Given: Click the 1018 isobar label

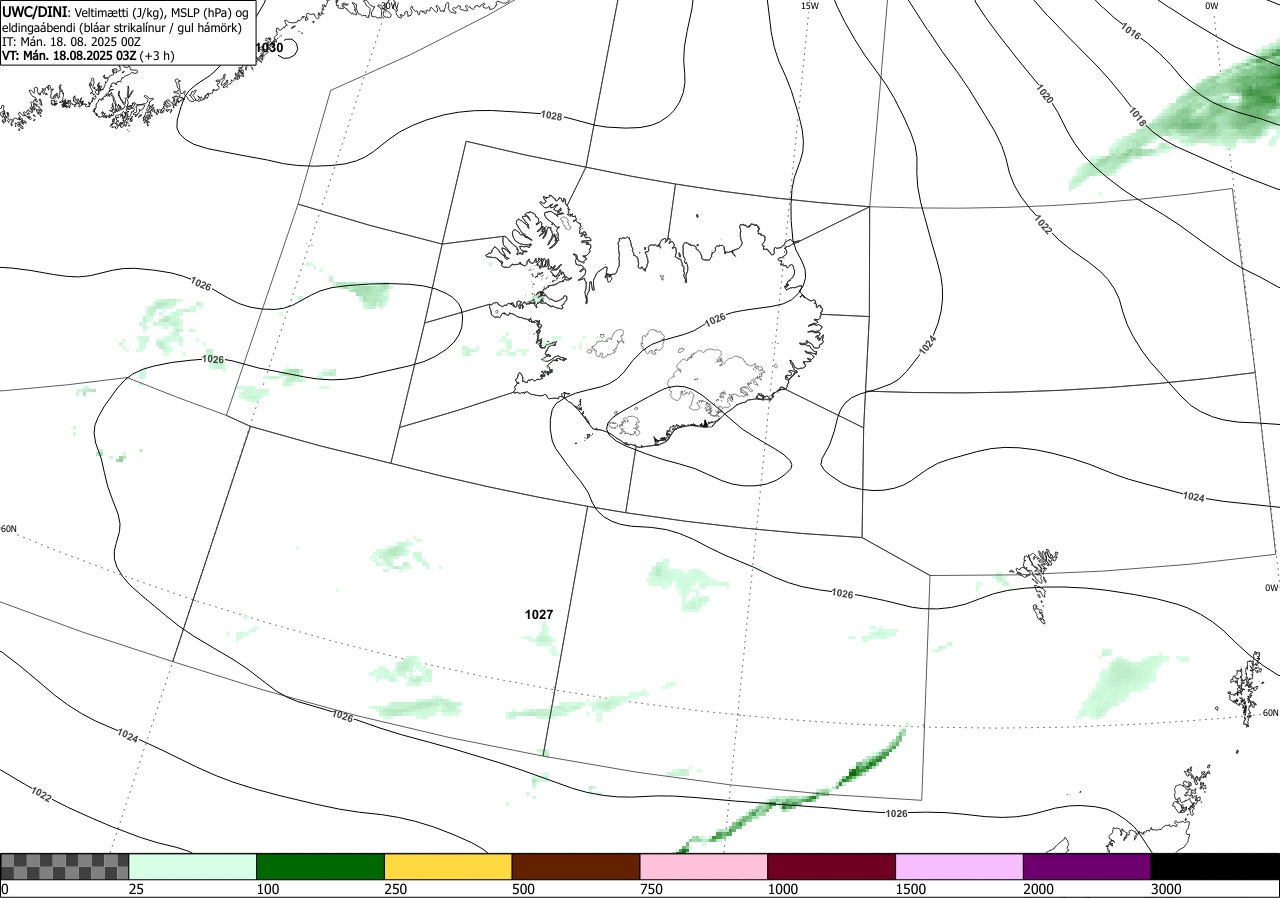Looking at the screenshot, I should [x=1137, y=115].
